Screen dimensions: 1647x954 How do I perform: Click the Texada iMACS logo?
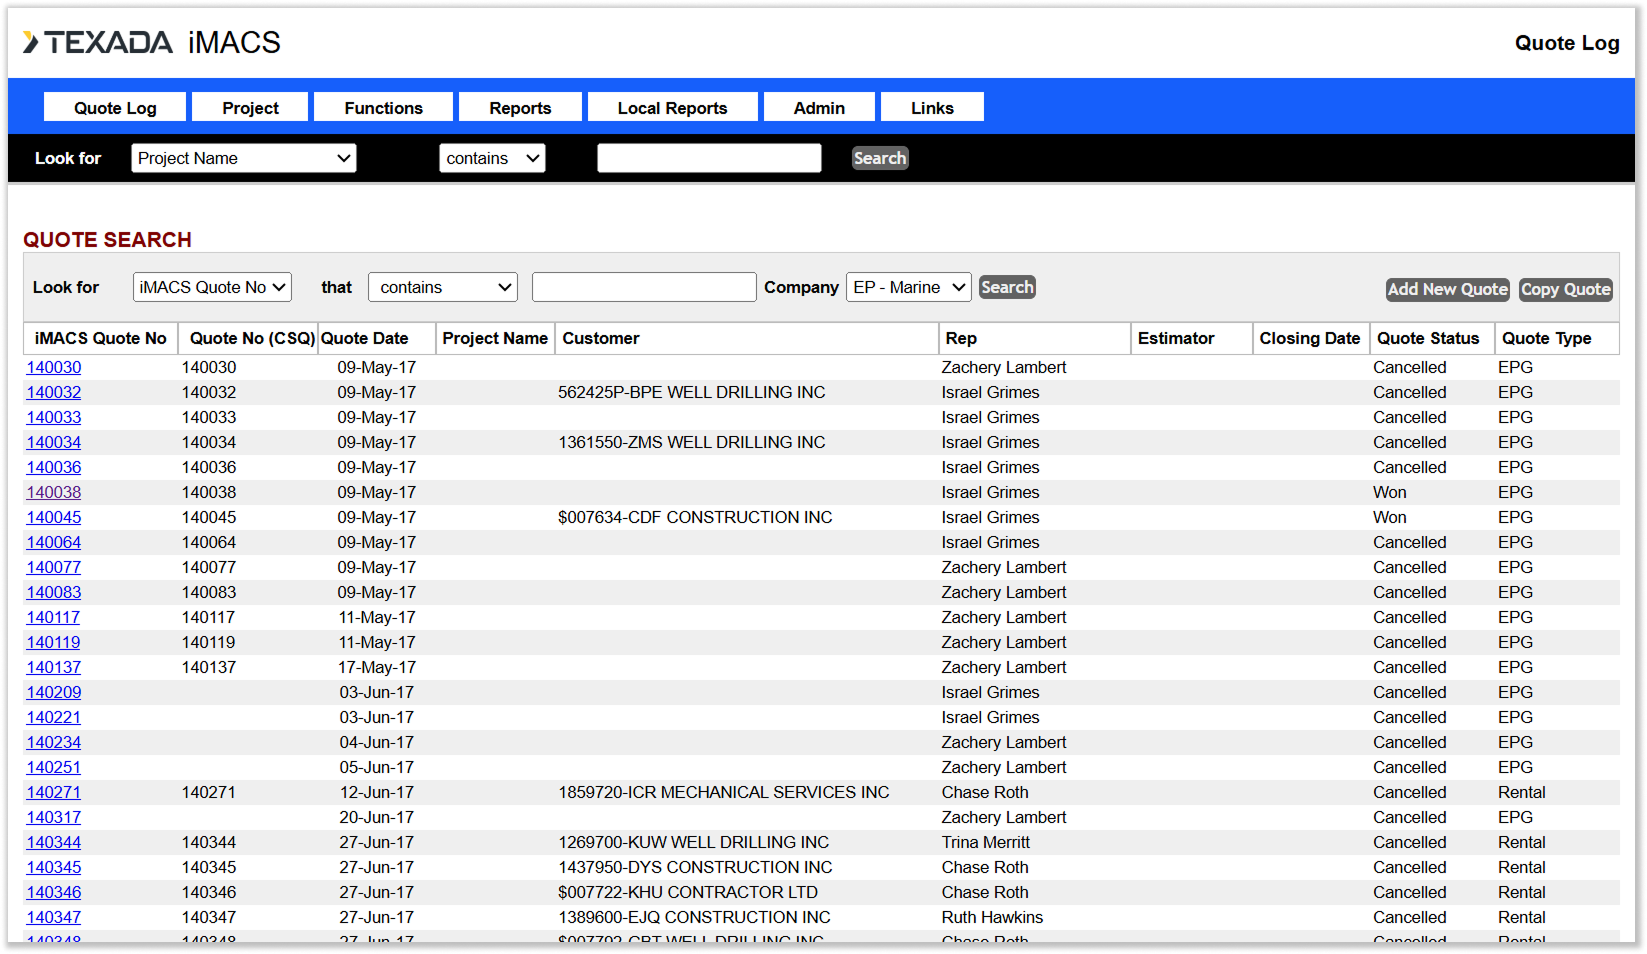152,42
